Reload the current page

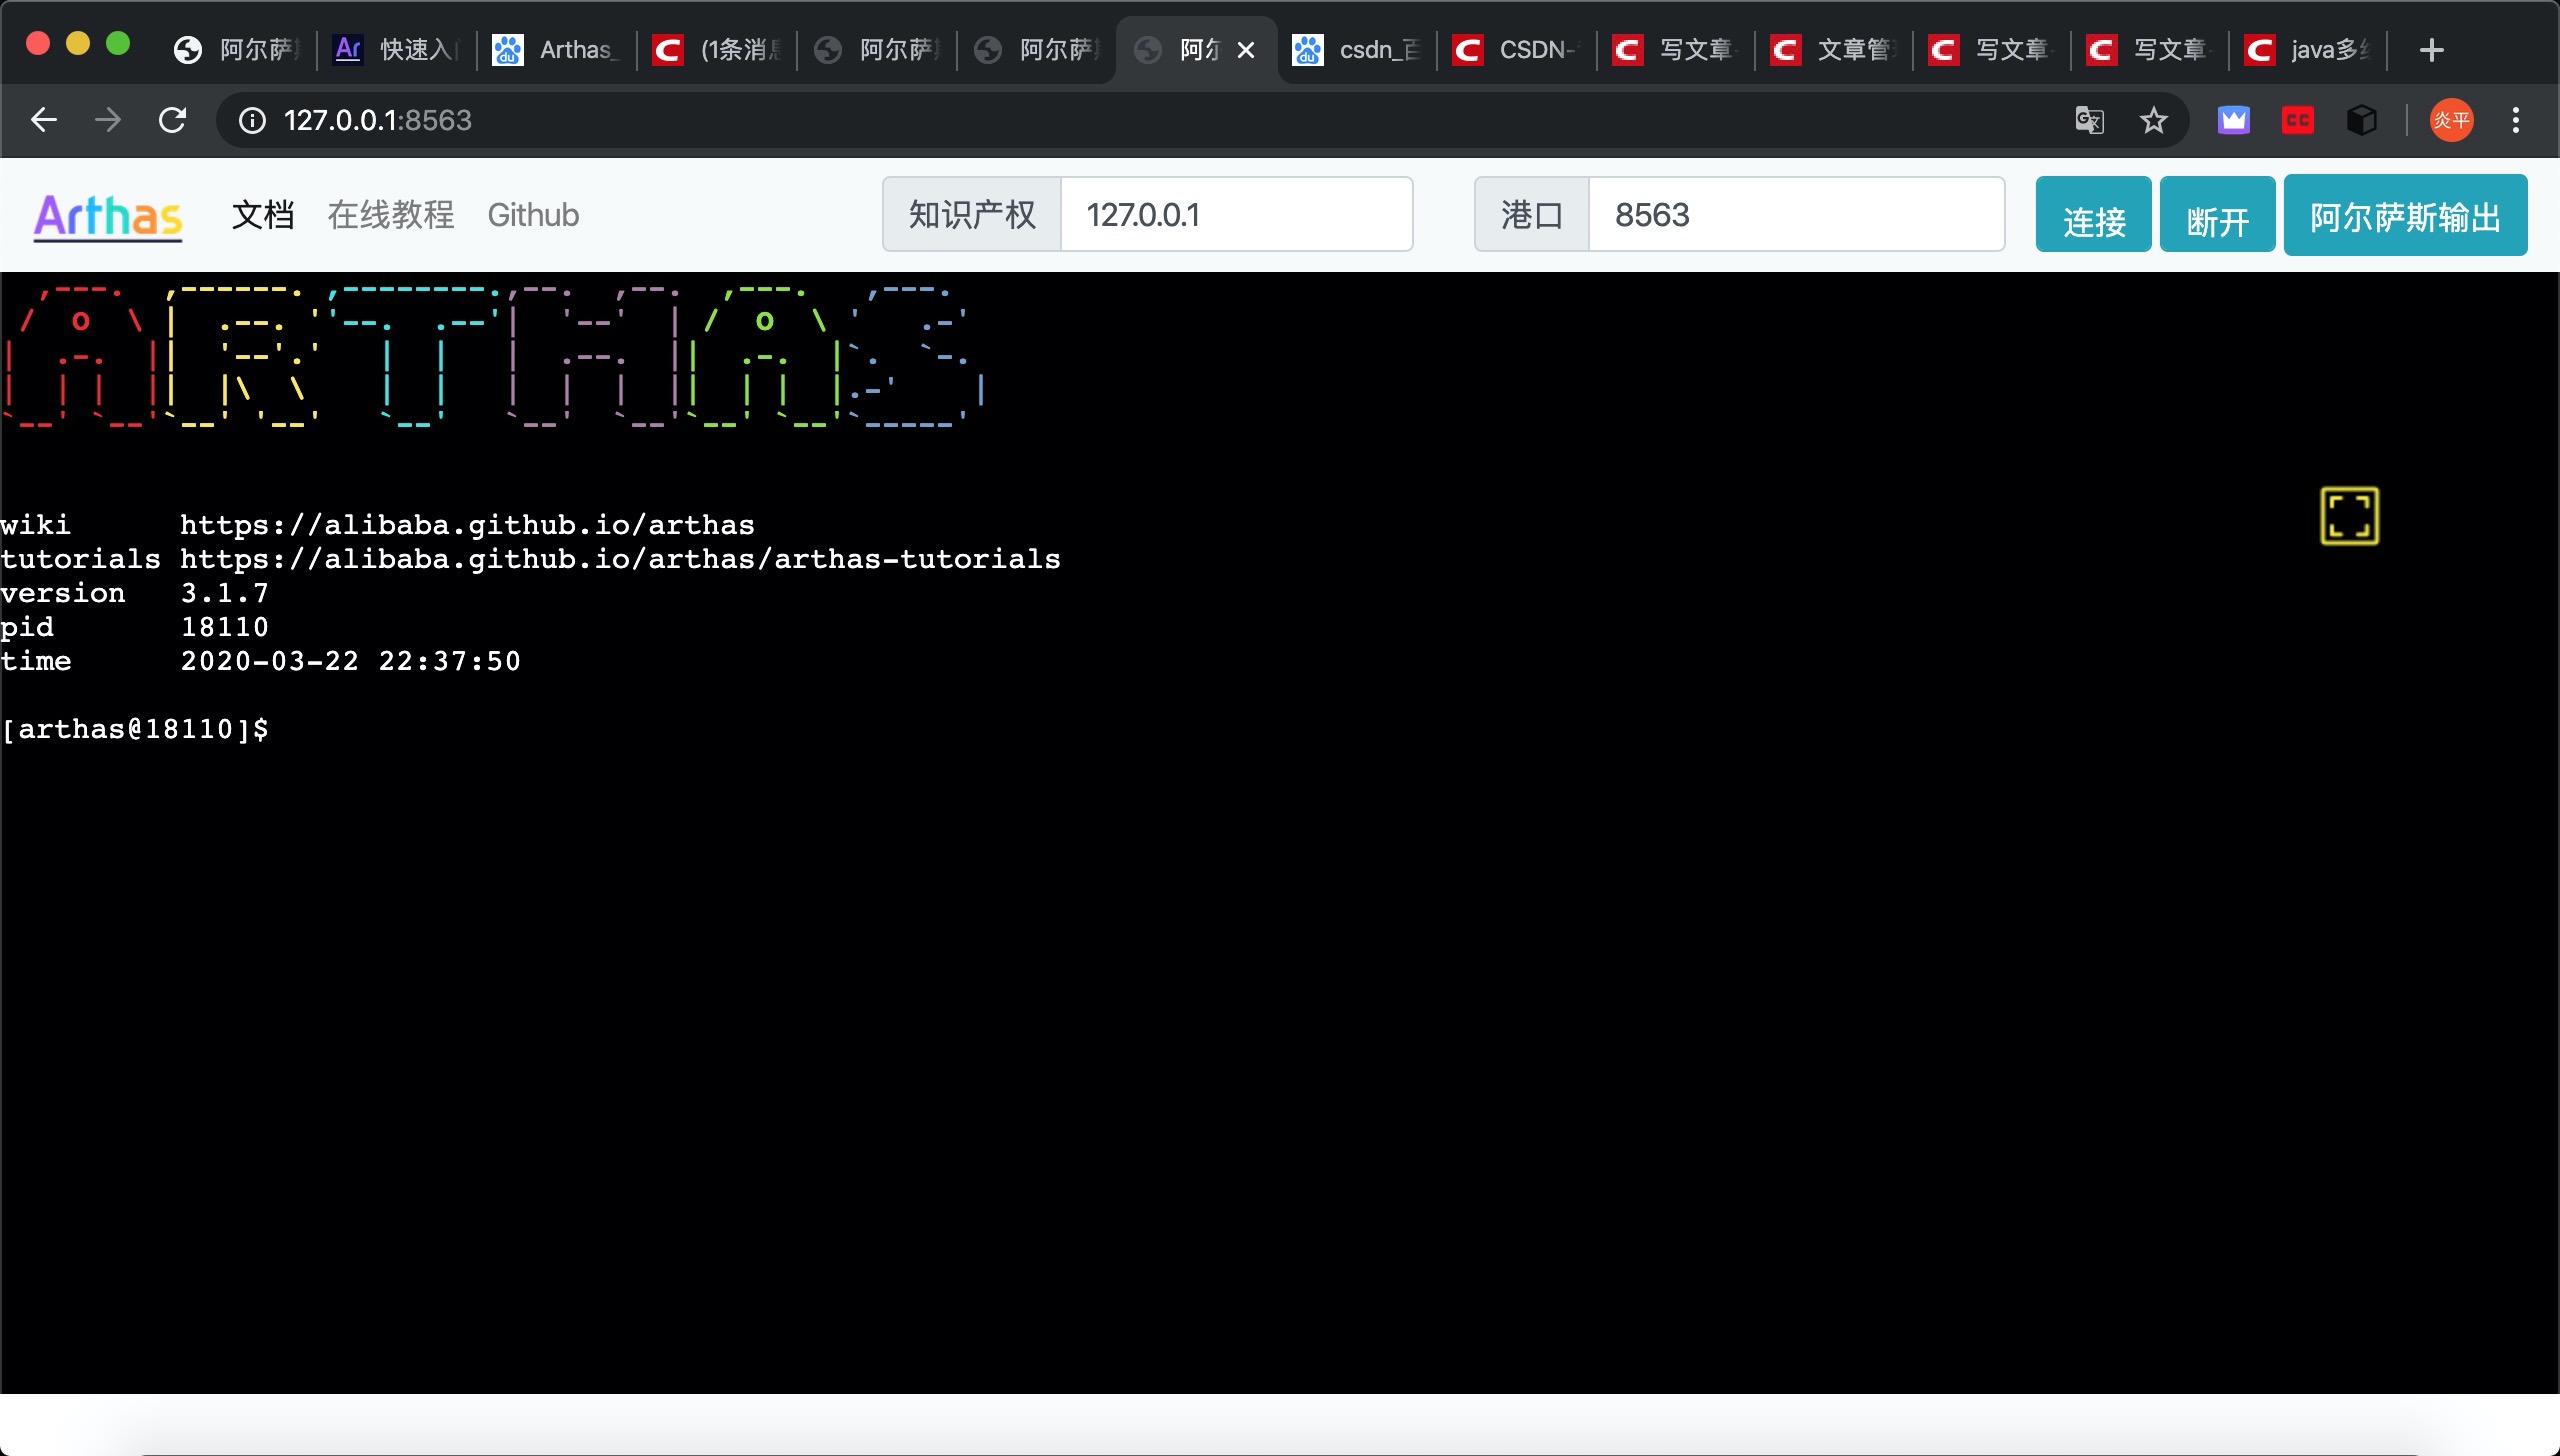tap(173, 120)
